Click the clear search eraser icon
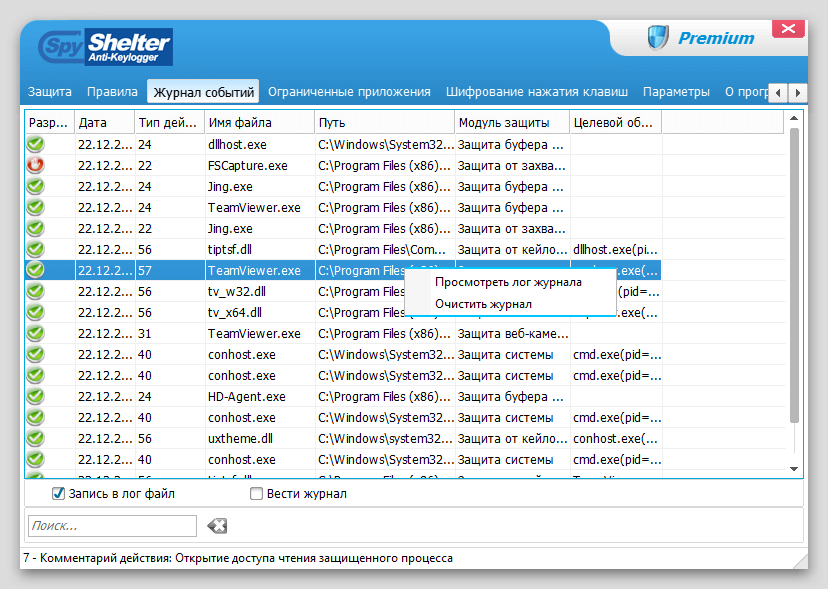This screenshot has height=589, width=828. (x=217, y=526)
